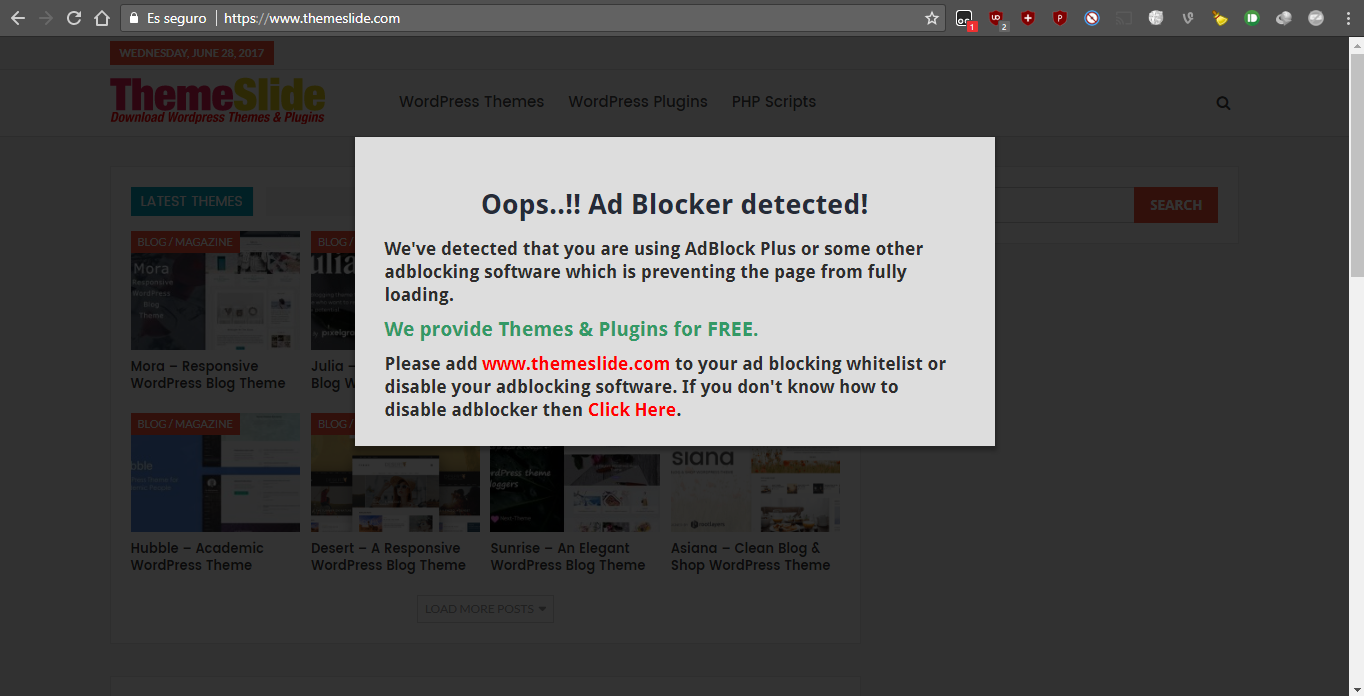Viewport: 1364px width, 696px height.
Task: Click the Asiana theme thumbnail
Action: pos(755,489)
